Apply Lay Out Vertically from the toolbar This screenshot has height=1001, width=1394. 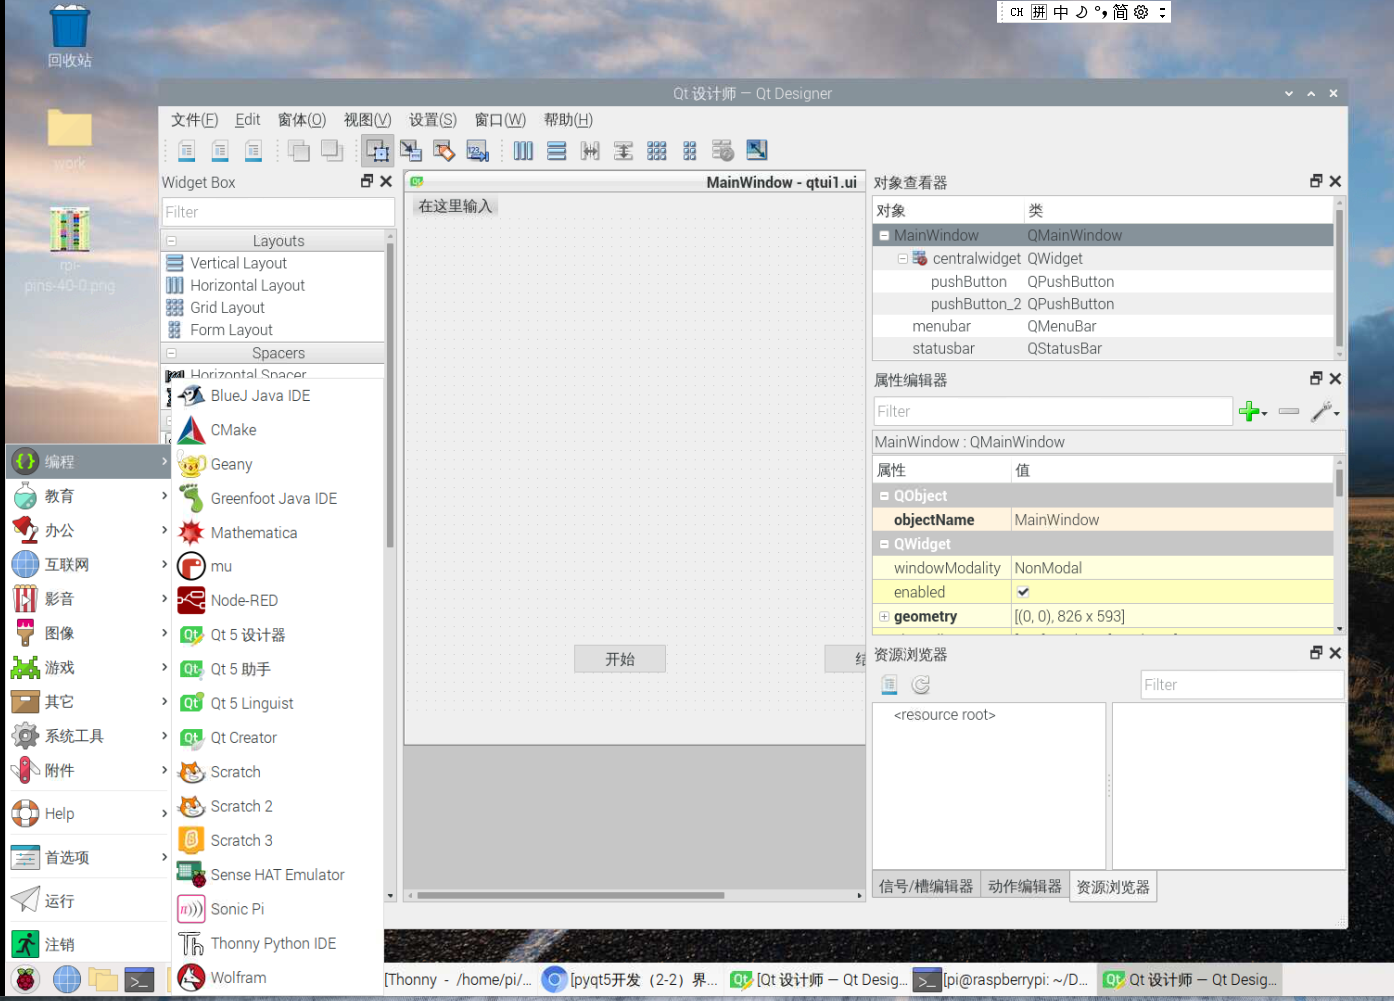557,151
